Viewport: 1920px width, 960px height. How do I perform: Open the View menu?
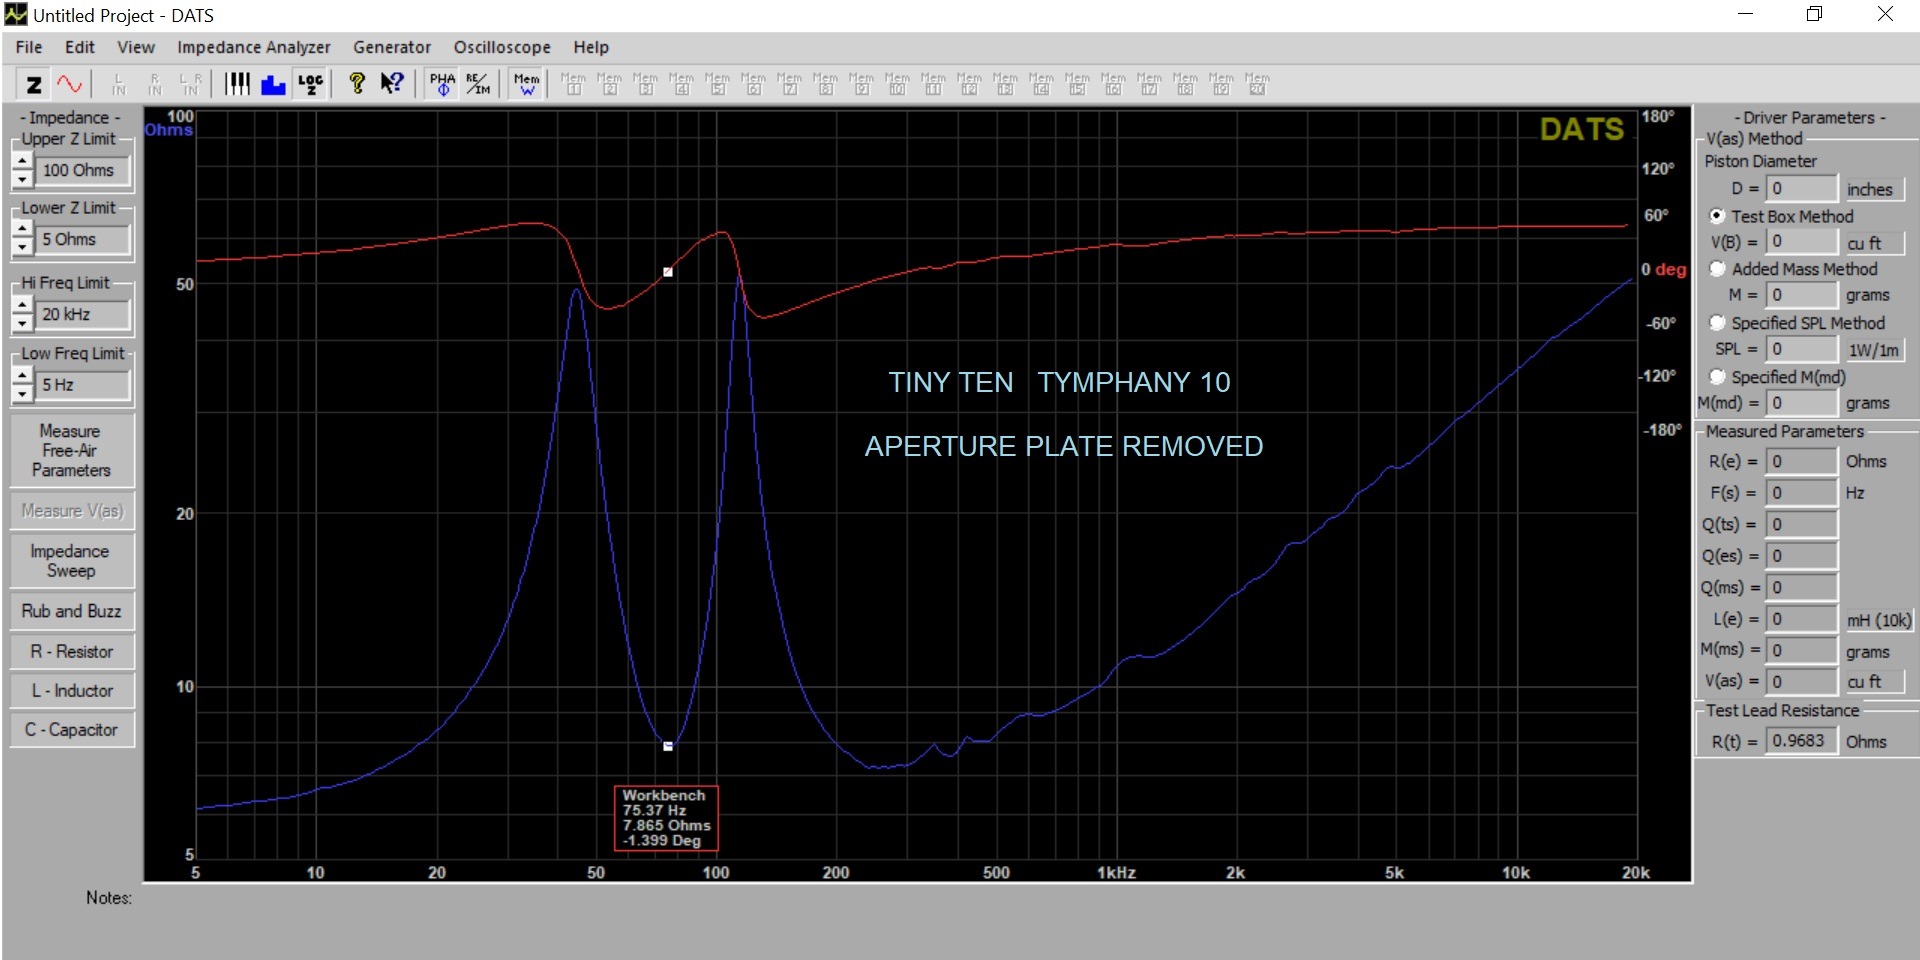(x=136, y=47)
